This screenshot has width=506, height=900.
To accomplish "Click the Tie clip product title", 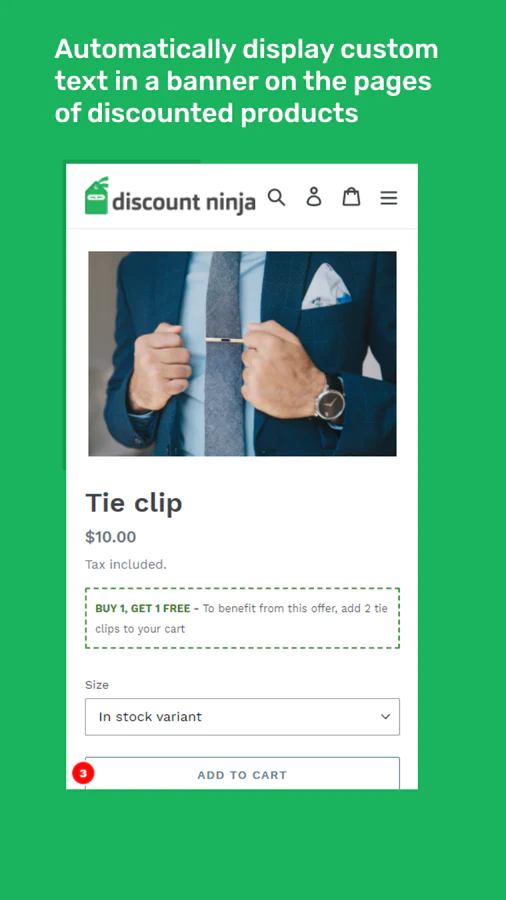I will coord(134,503).
